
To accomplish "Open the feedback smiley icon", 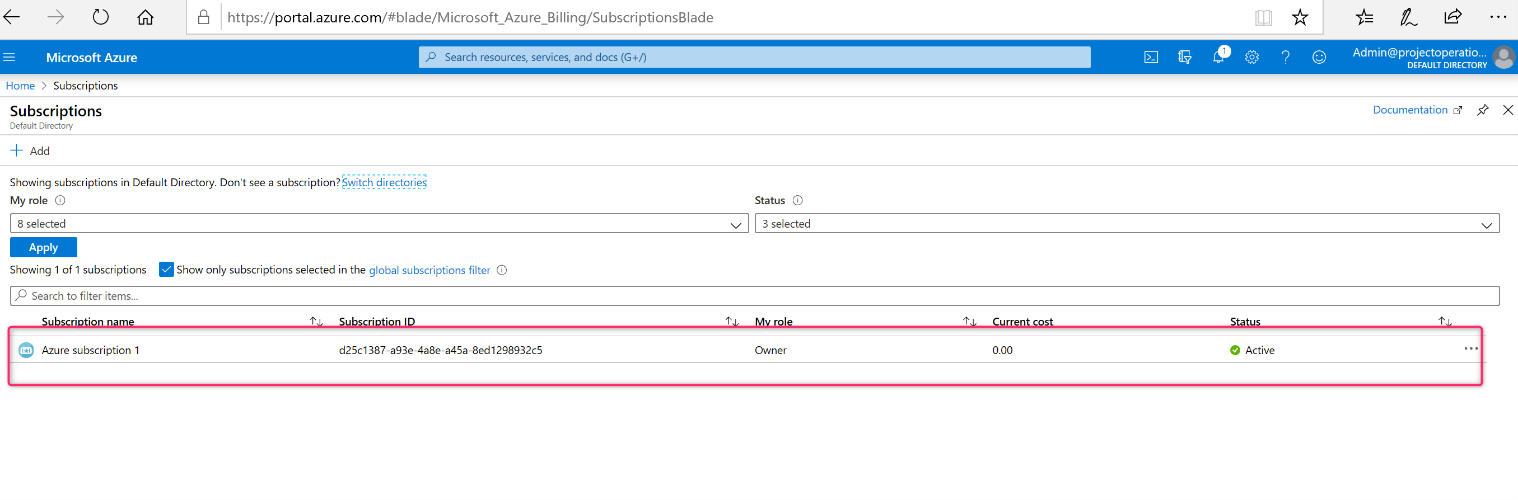I will pos(1319,57).
